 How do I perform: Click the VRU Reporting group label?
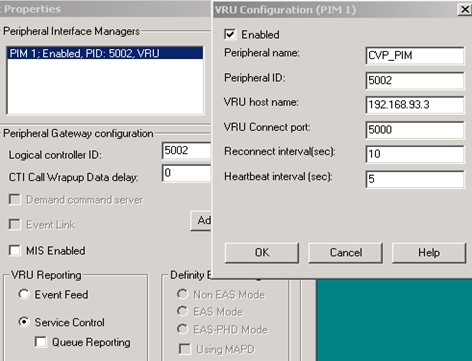[x=46, y=275]
